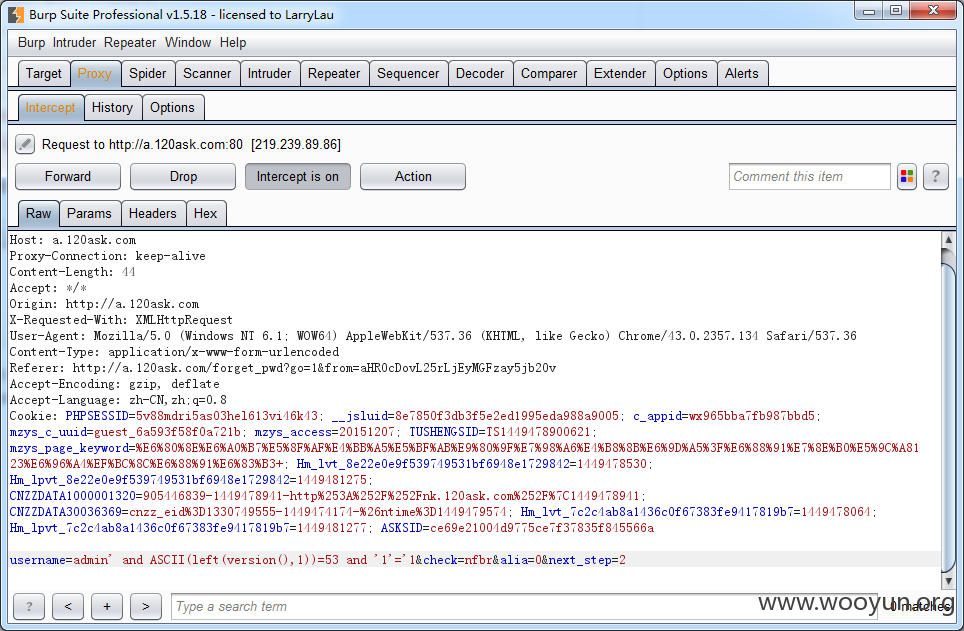Click the scrollbar up arrow in request pane
This screenshot has width=964, height=631.
948,239
